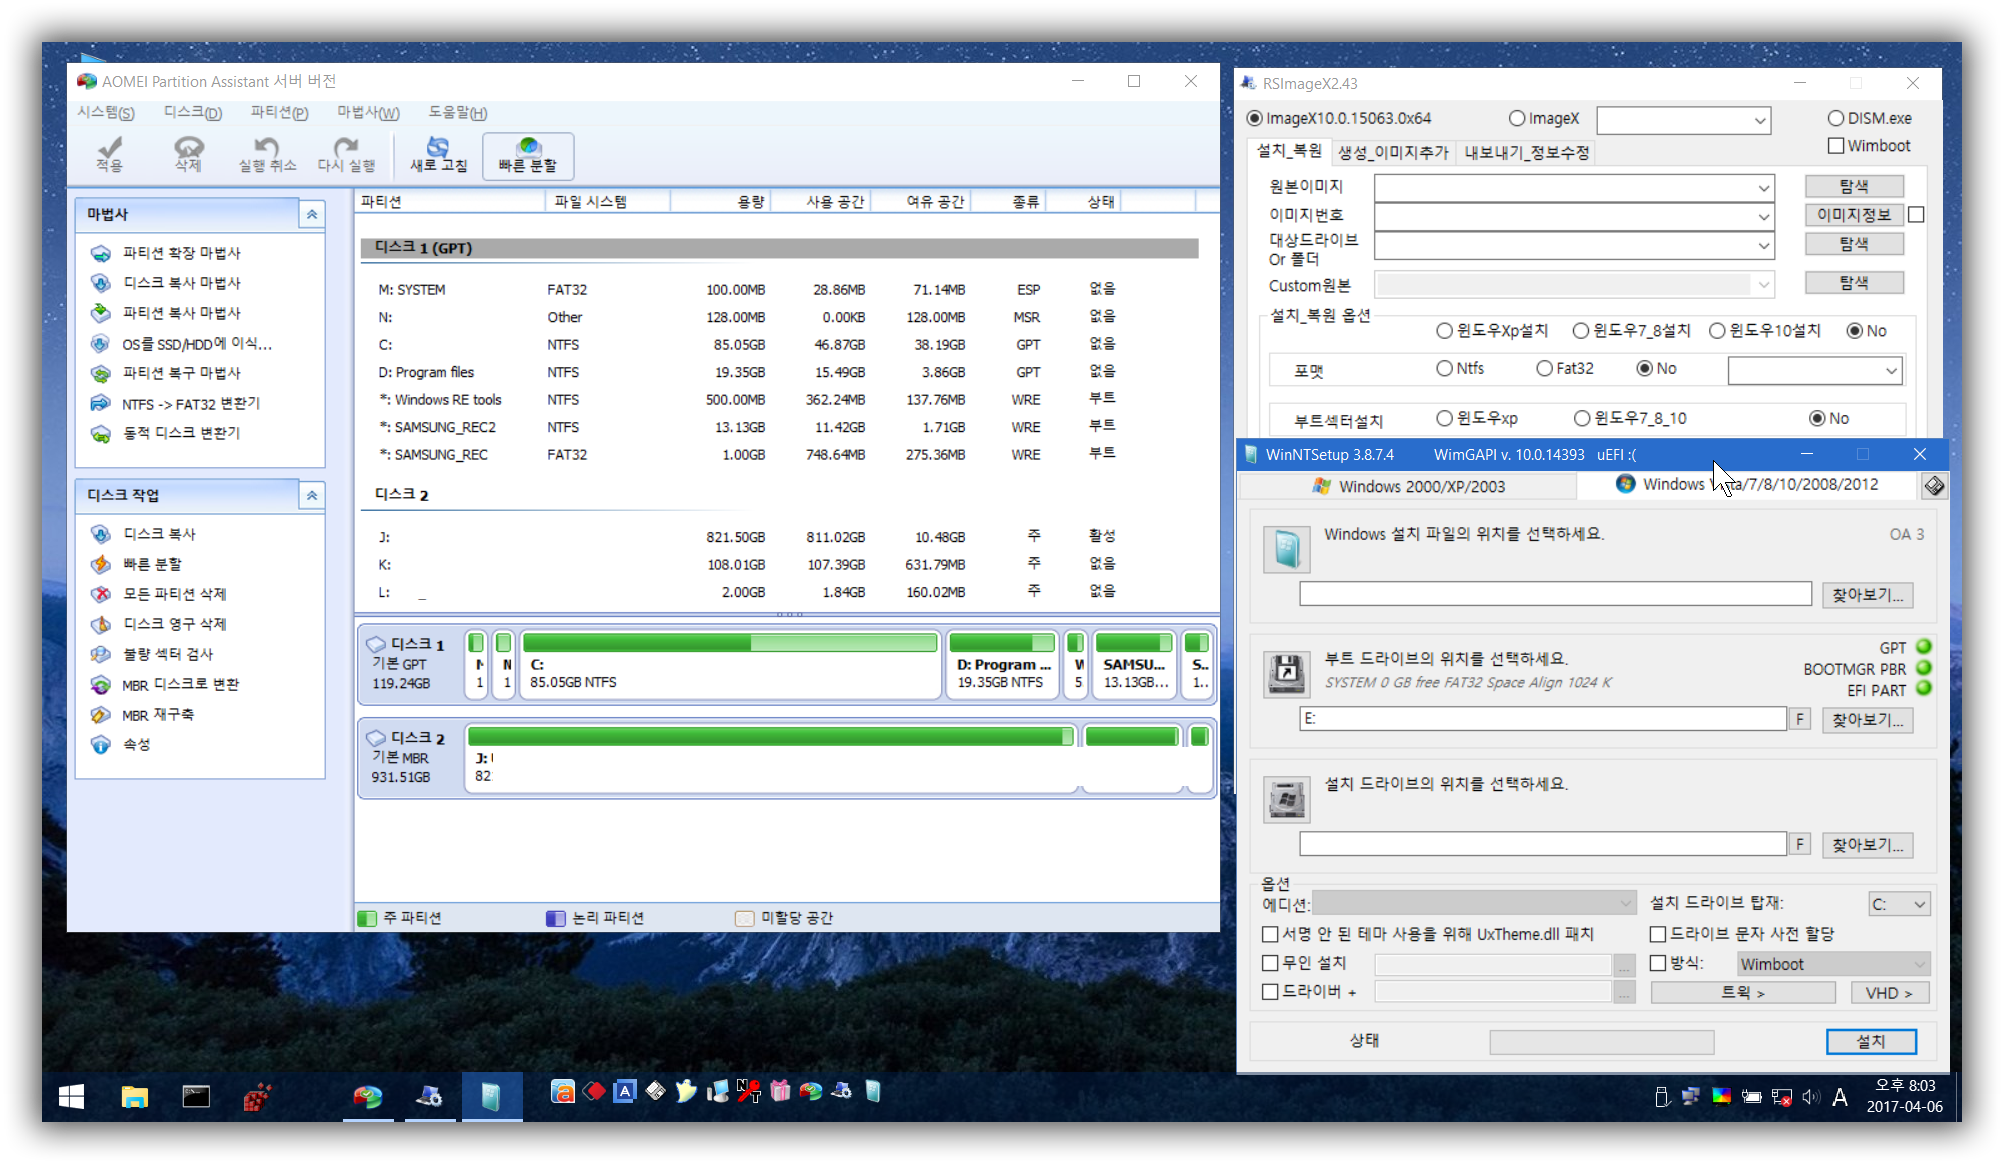This screenshot has height=1164, width=2004.
Task: Click the 트윅 > button
Action: 1743,993
